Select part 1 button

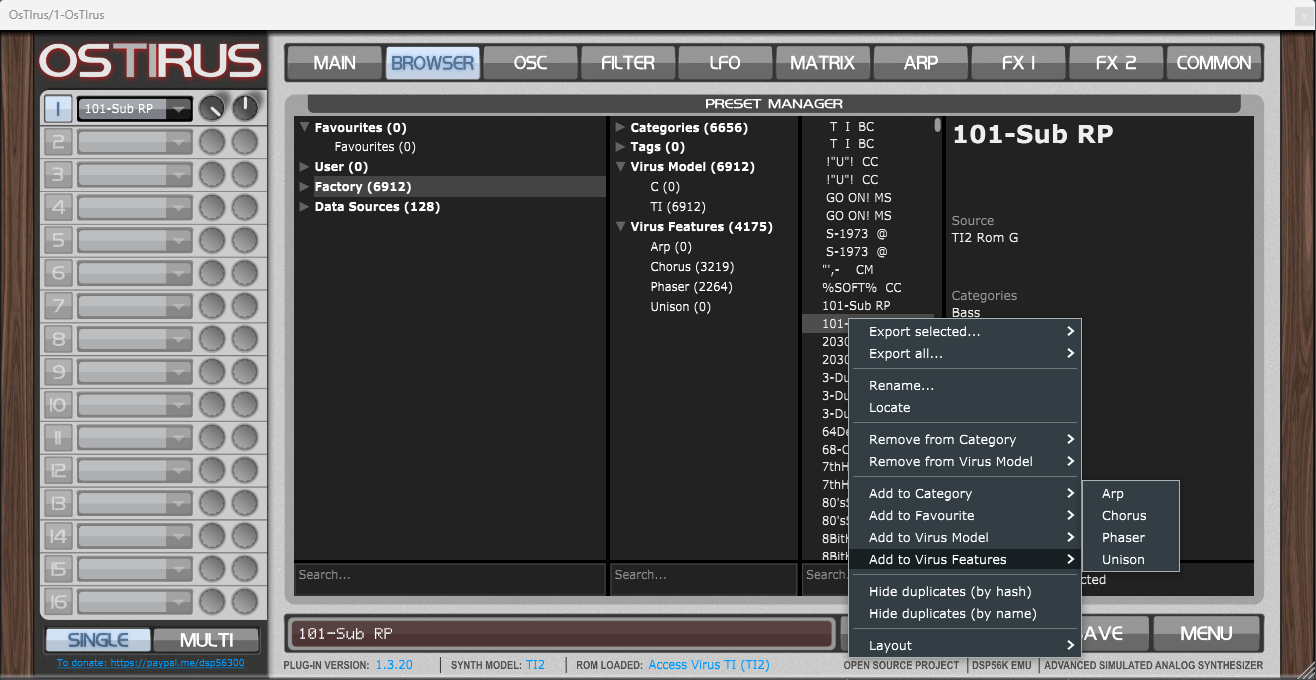(x=58, y=109)
